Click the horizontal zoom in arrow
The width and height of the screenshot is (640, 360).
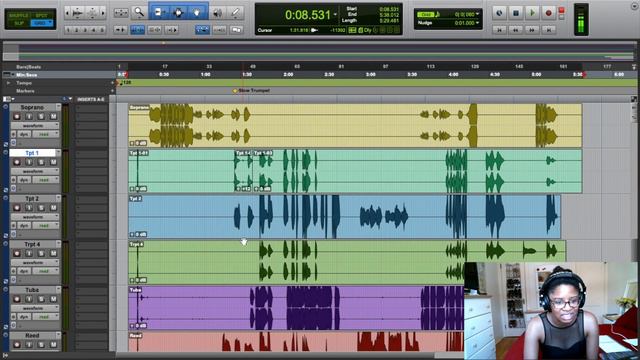(x=103, y=13)
